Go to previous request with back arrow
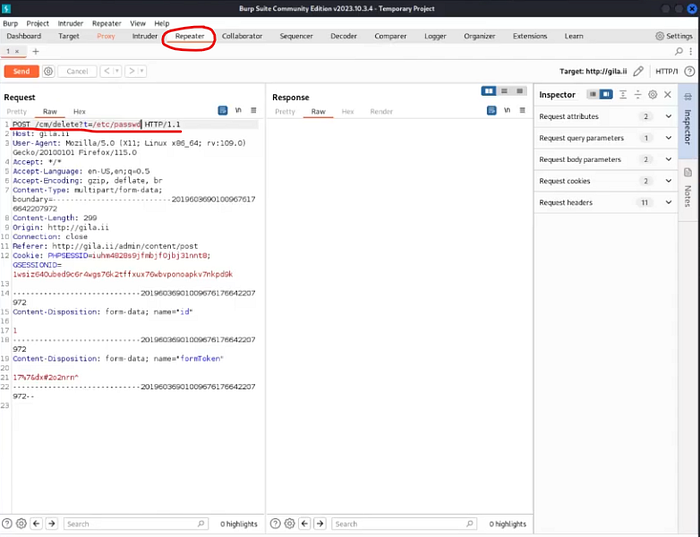 click(x=107, y=71)
